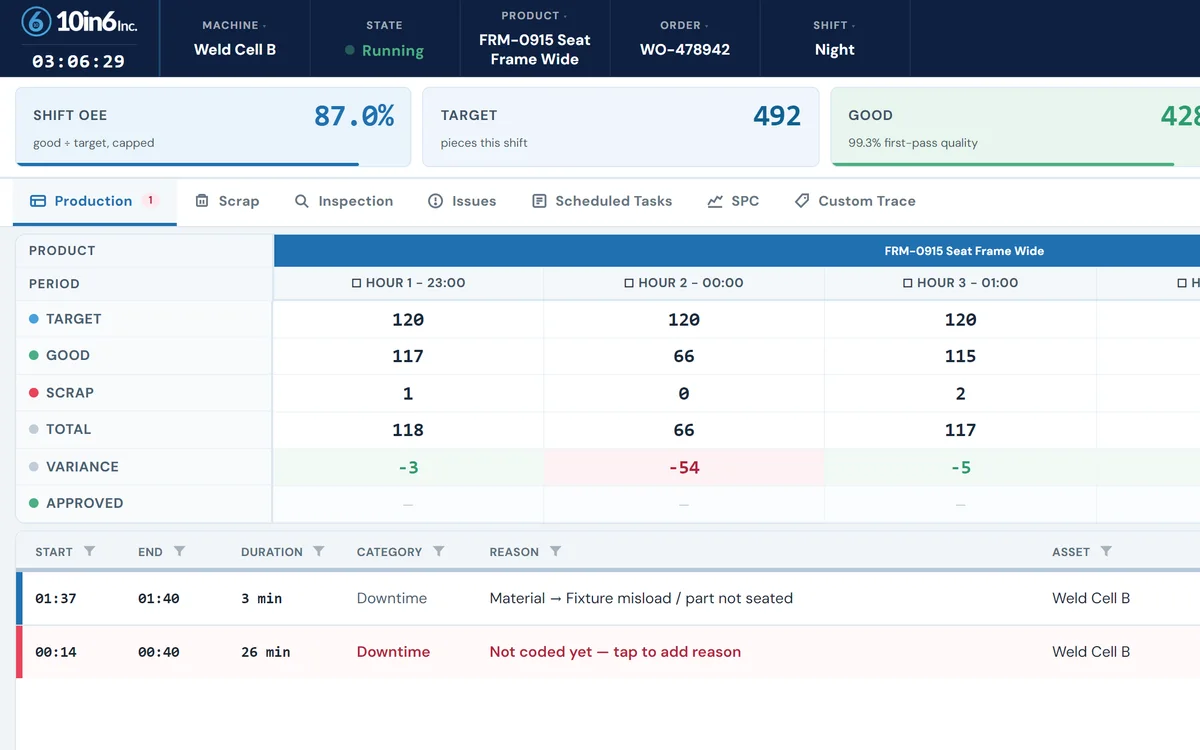Open the Order selector WO-478942
Image resolution: width=1200 pixels, height=750 pixels.
(x=685, y=38)
